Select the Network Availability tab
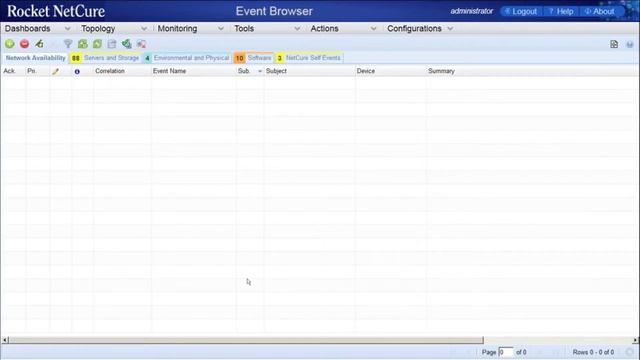Screen dimensions: 640x360 [36, 58]
